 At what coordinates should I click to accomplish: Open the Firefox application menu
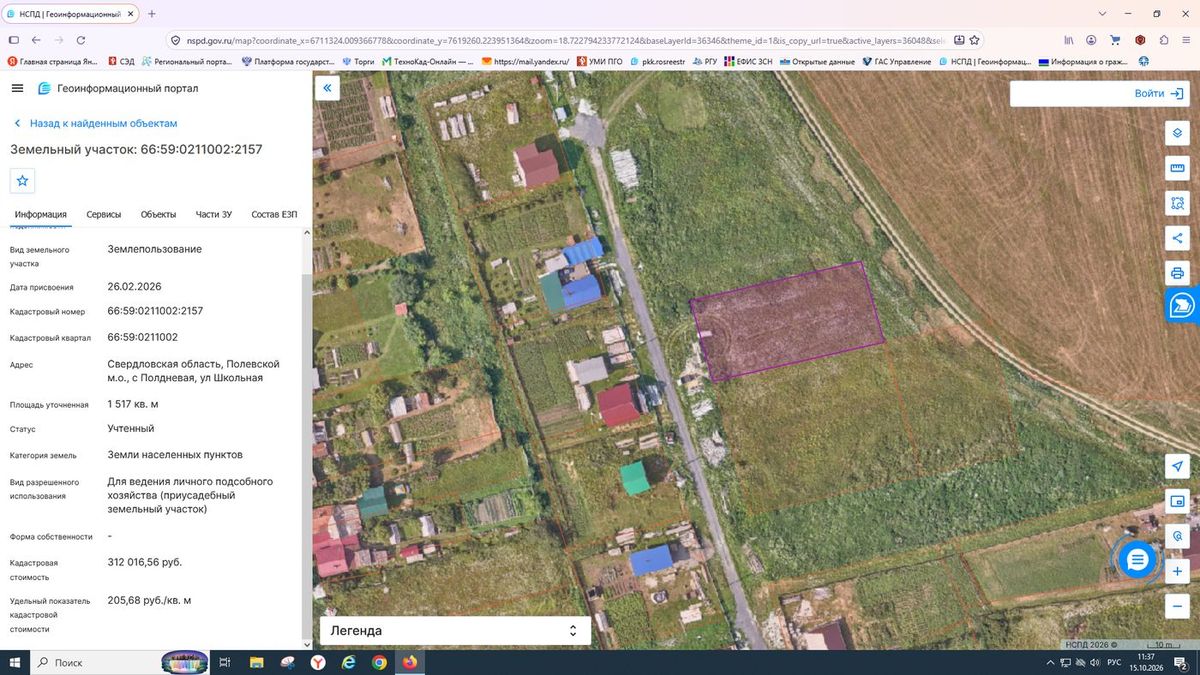pyautogui.click(x=1188, y=40)
